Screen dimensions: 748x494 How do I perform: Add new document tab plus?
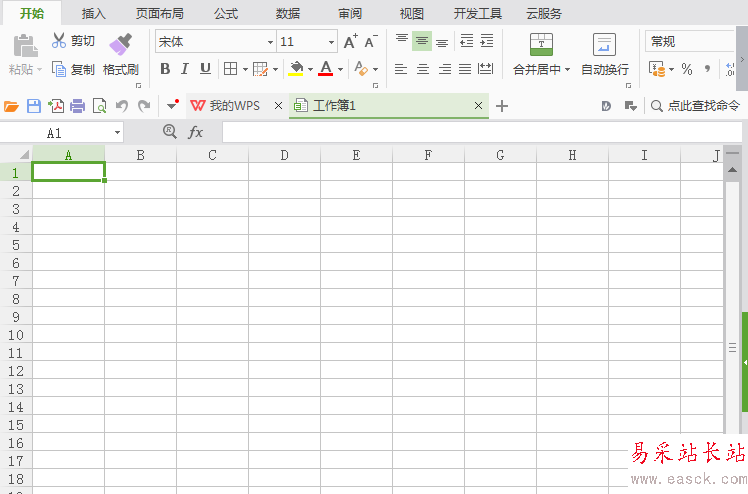pos(502,106)
